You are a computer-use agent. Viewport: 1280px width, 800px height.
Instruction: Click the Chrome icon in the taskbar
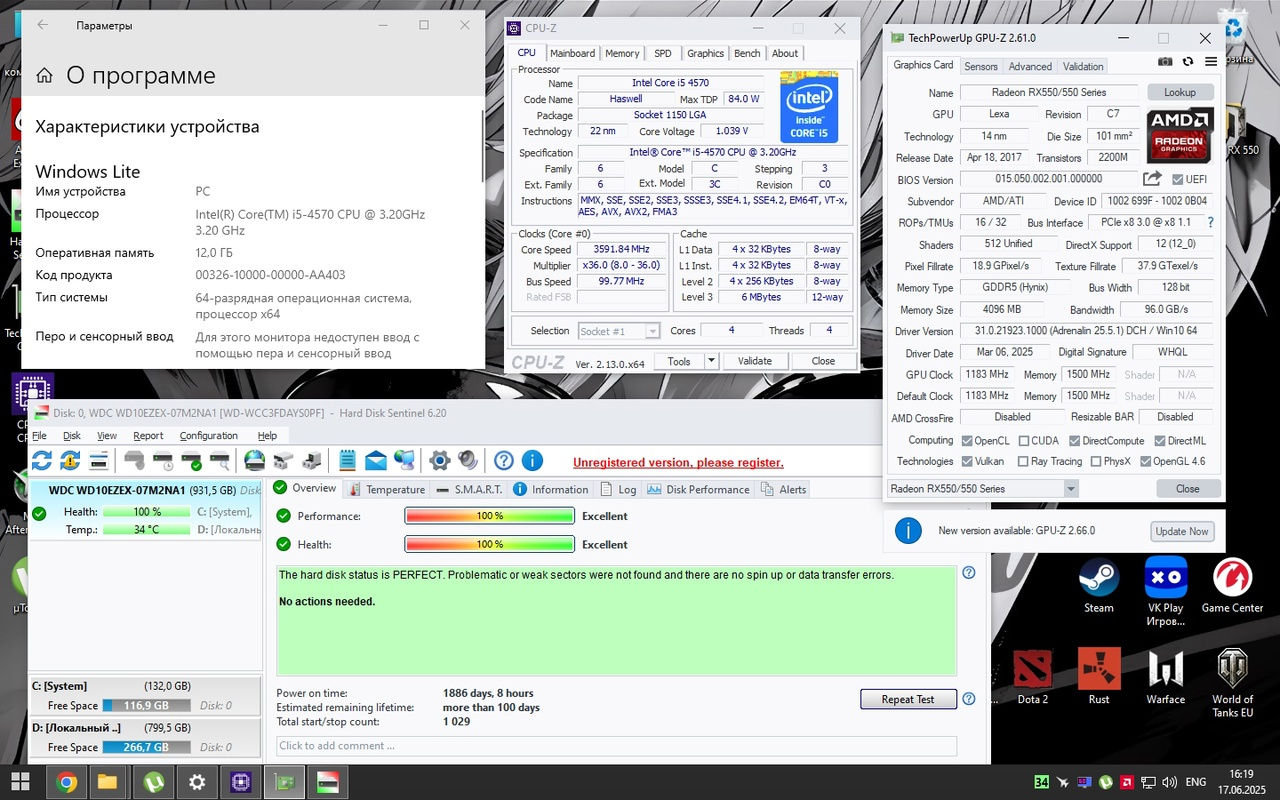tap(67, 782)
